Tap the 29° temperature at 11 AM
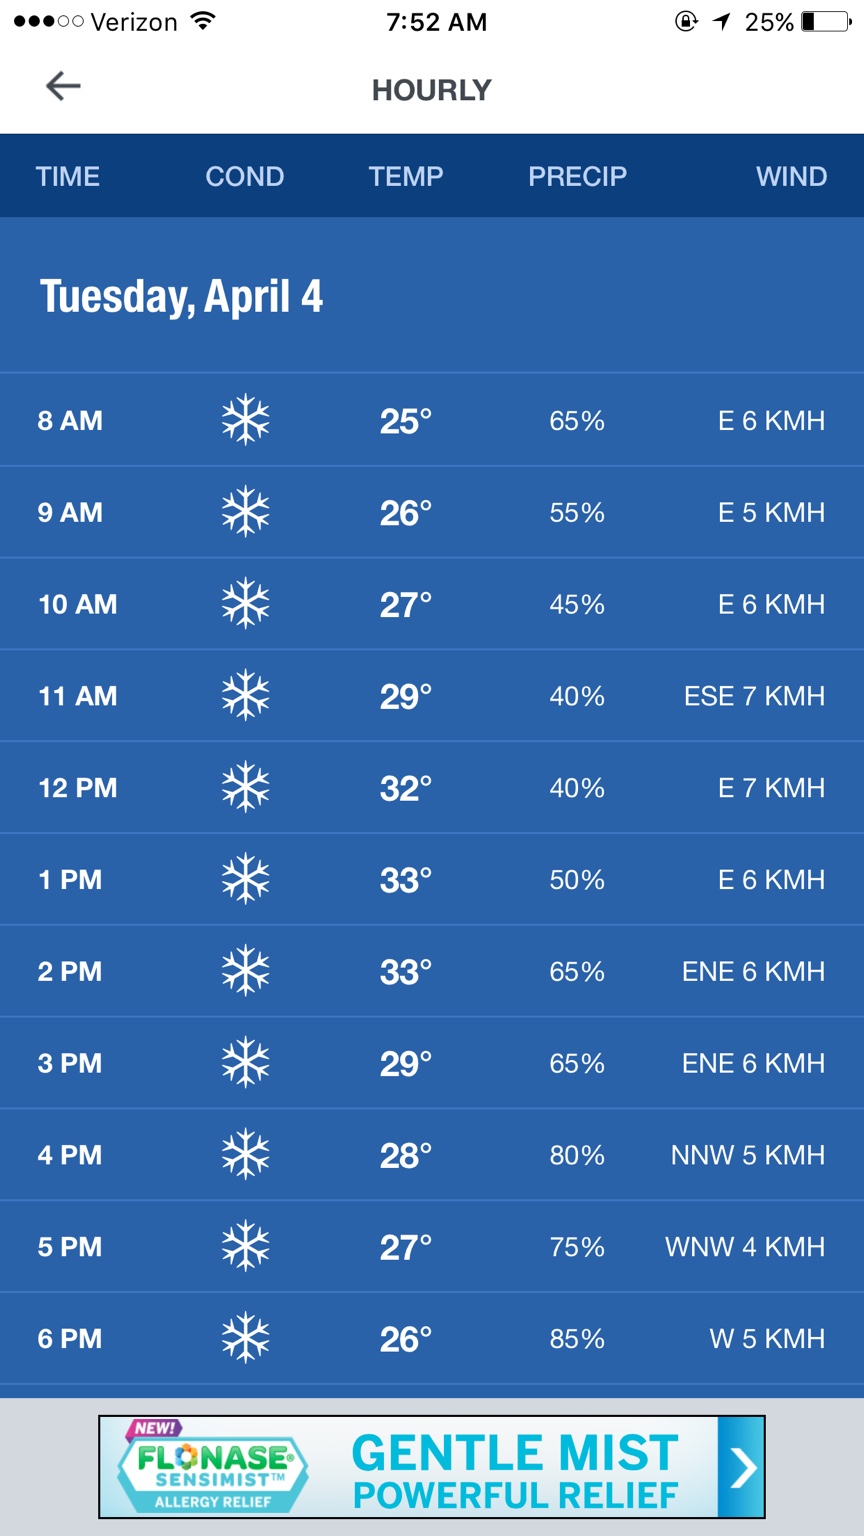Viewport: 864px width, 1536px height. (x=406, y=696)
